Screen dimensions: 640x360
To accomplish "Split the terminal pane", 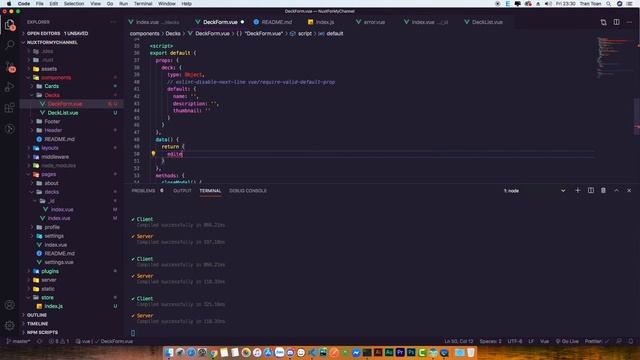I will click(591, 190).
